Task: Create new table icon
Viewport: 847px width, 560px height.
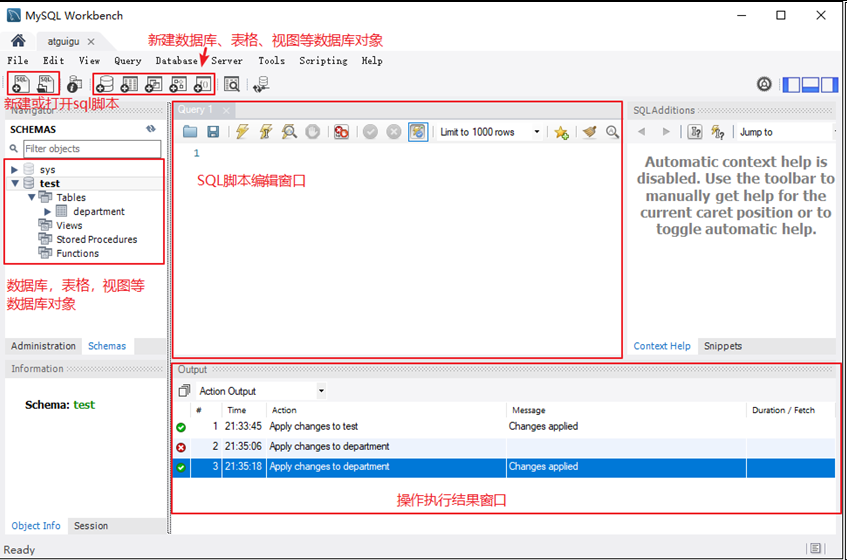Action: (x=129, y=84)
